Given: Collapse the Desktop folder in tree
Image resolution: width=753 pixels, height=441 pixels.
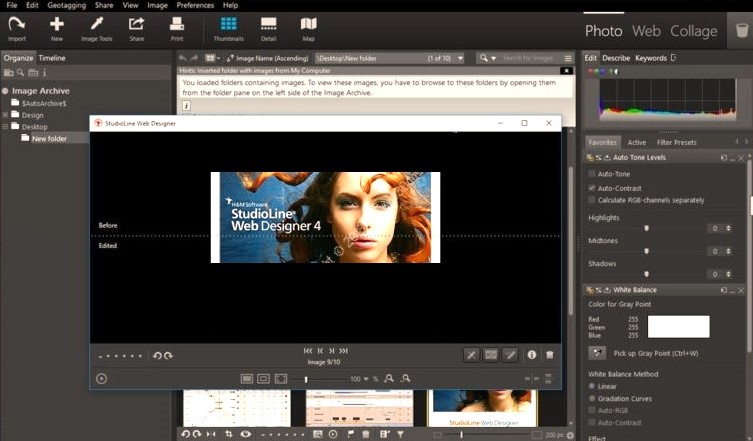Looking at the screenshot, I should [x=5, y=127].
